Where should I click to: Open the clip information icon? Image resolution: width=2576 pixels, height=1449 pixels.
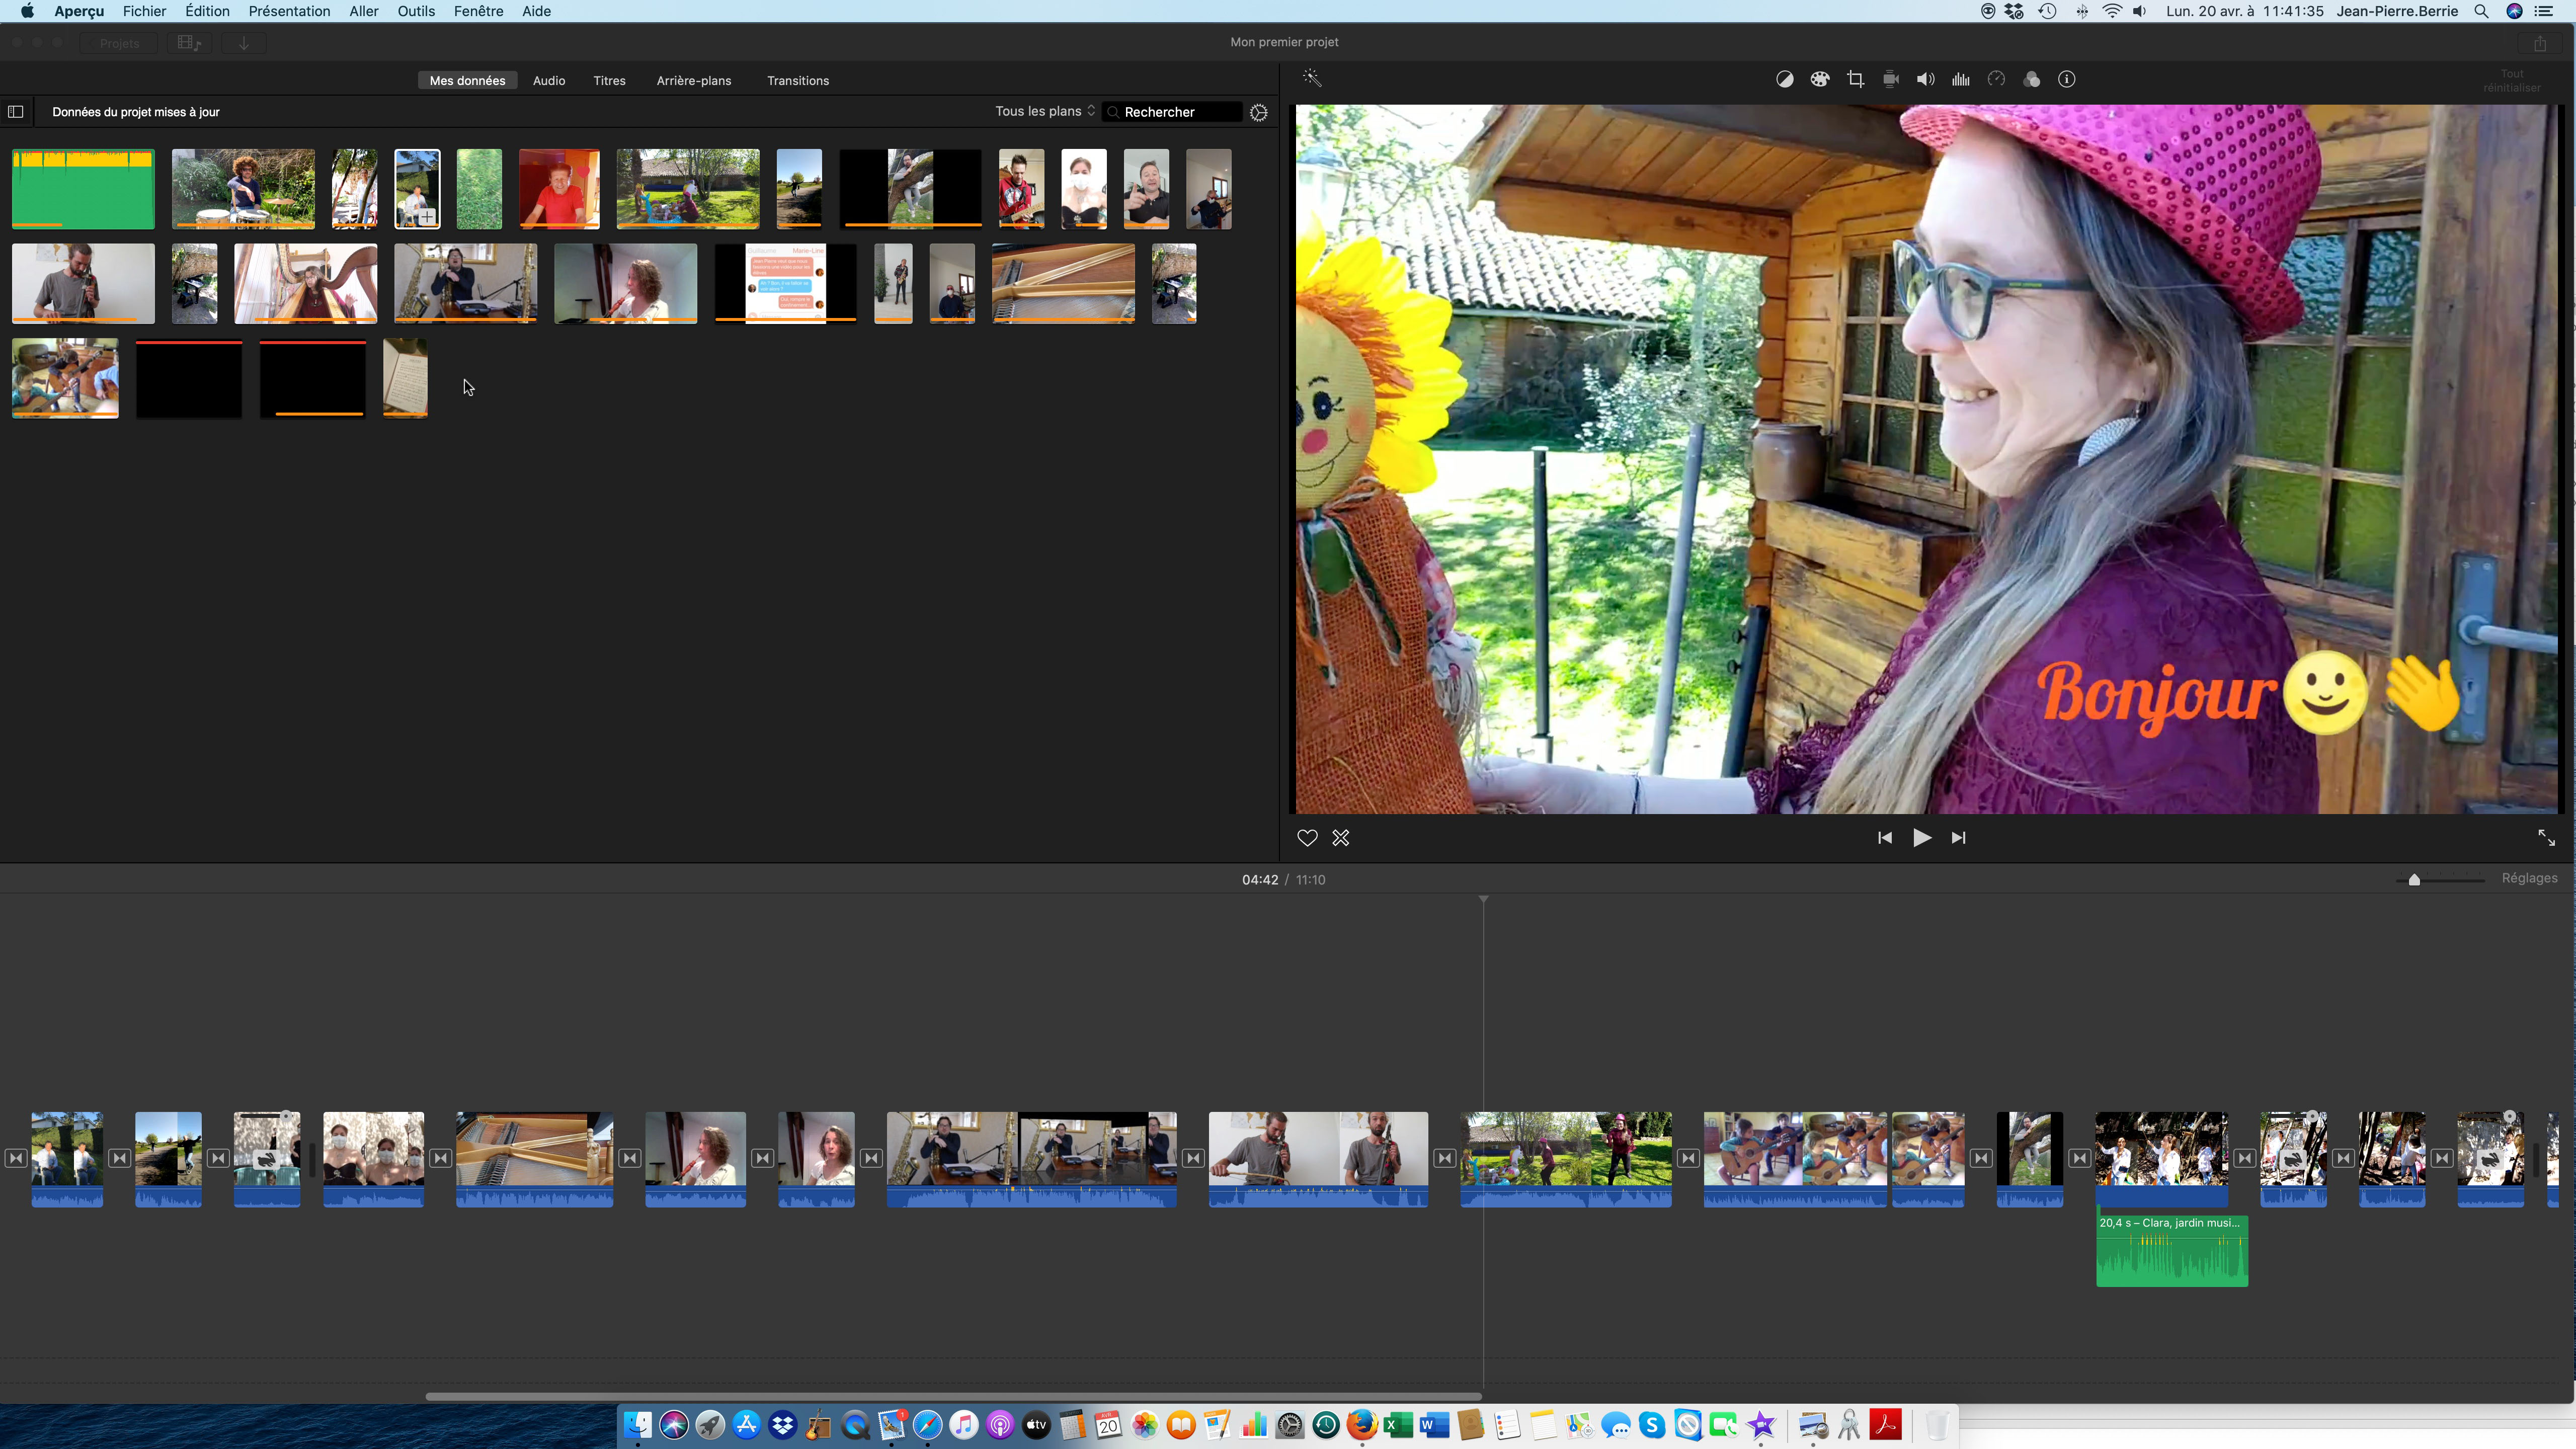(2067, 79)
